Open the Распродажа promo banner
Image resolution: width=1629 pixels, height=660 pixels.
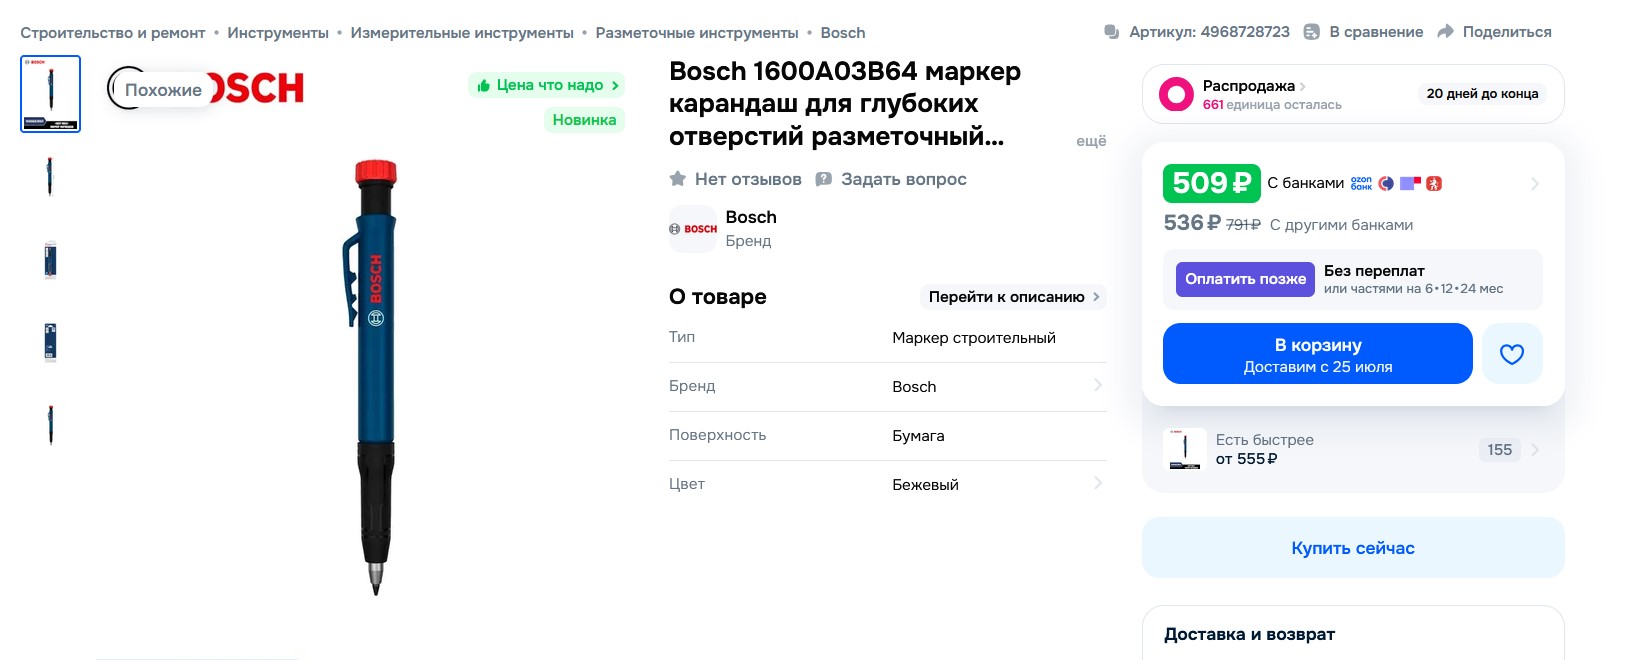(x=1353, y=94)
